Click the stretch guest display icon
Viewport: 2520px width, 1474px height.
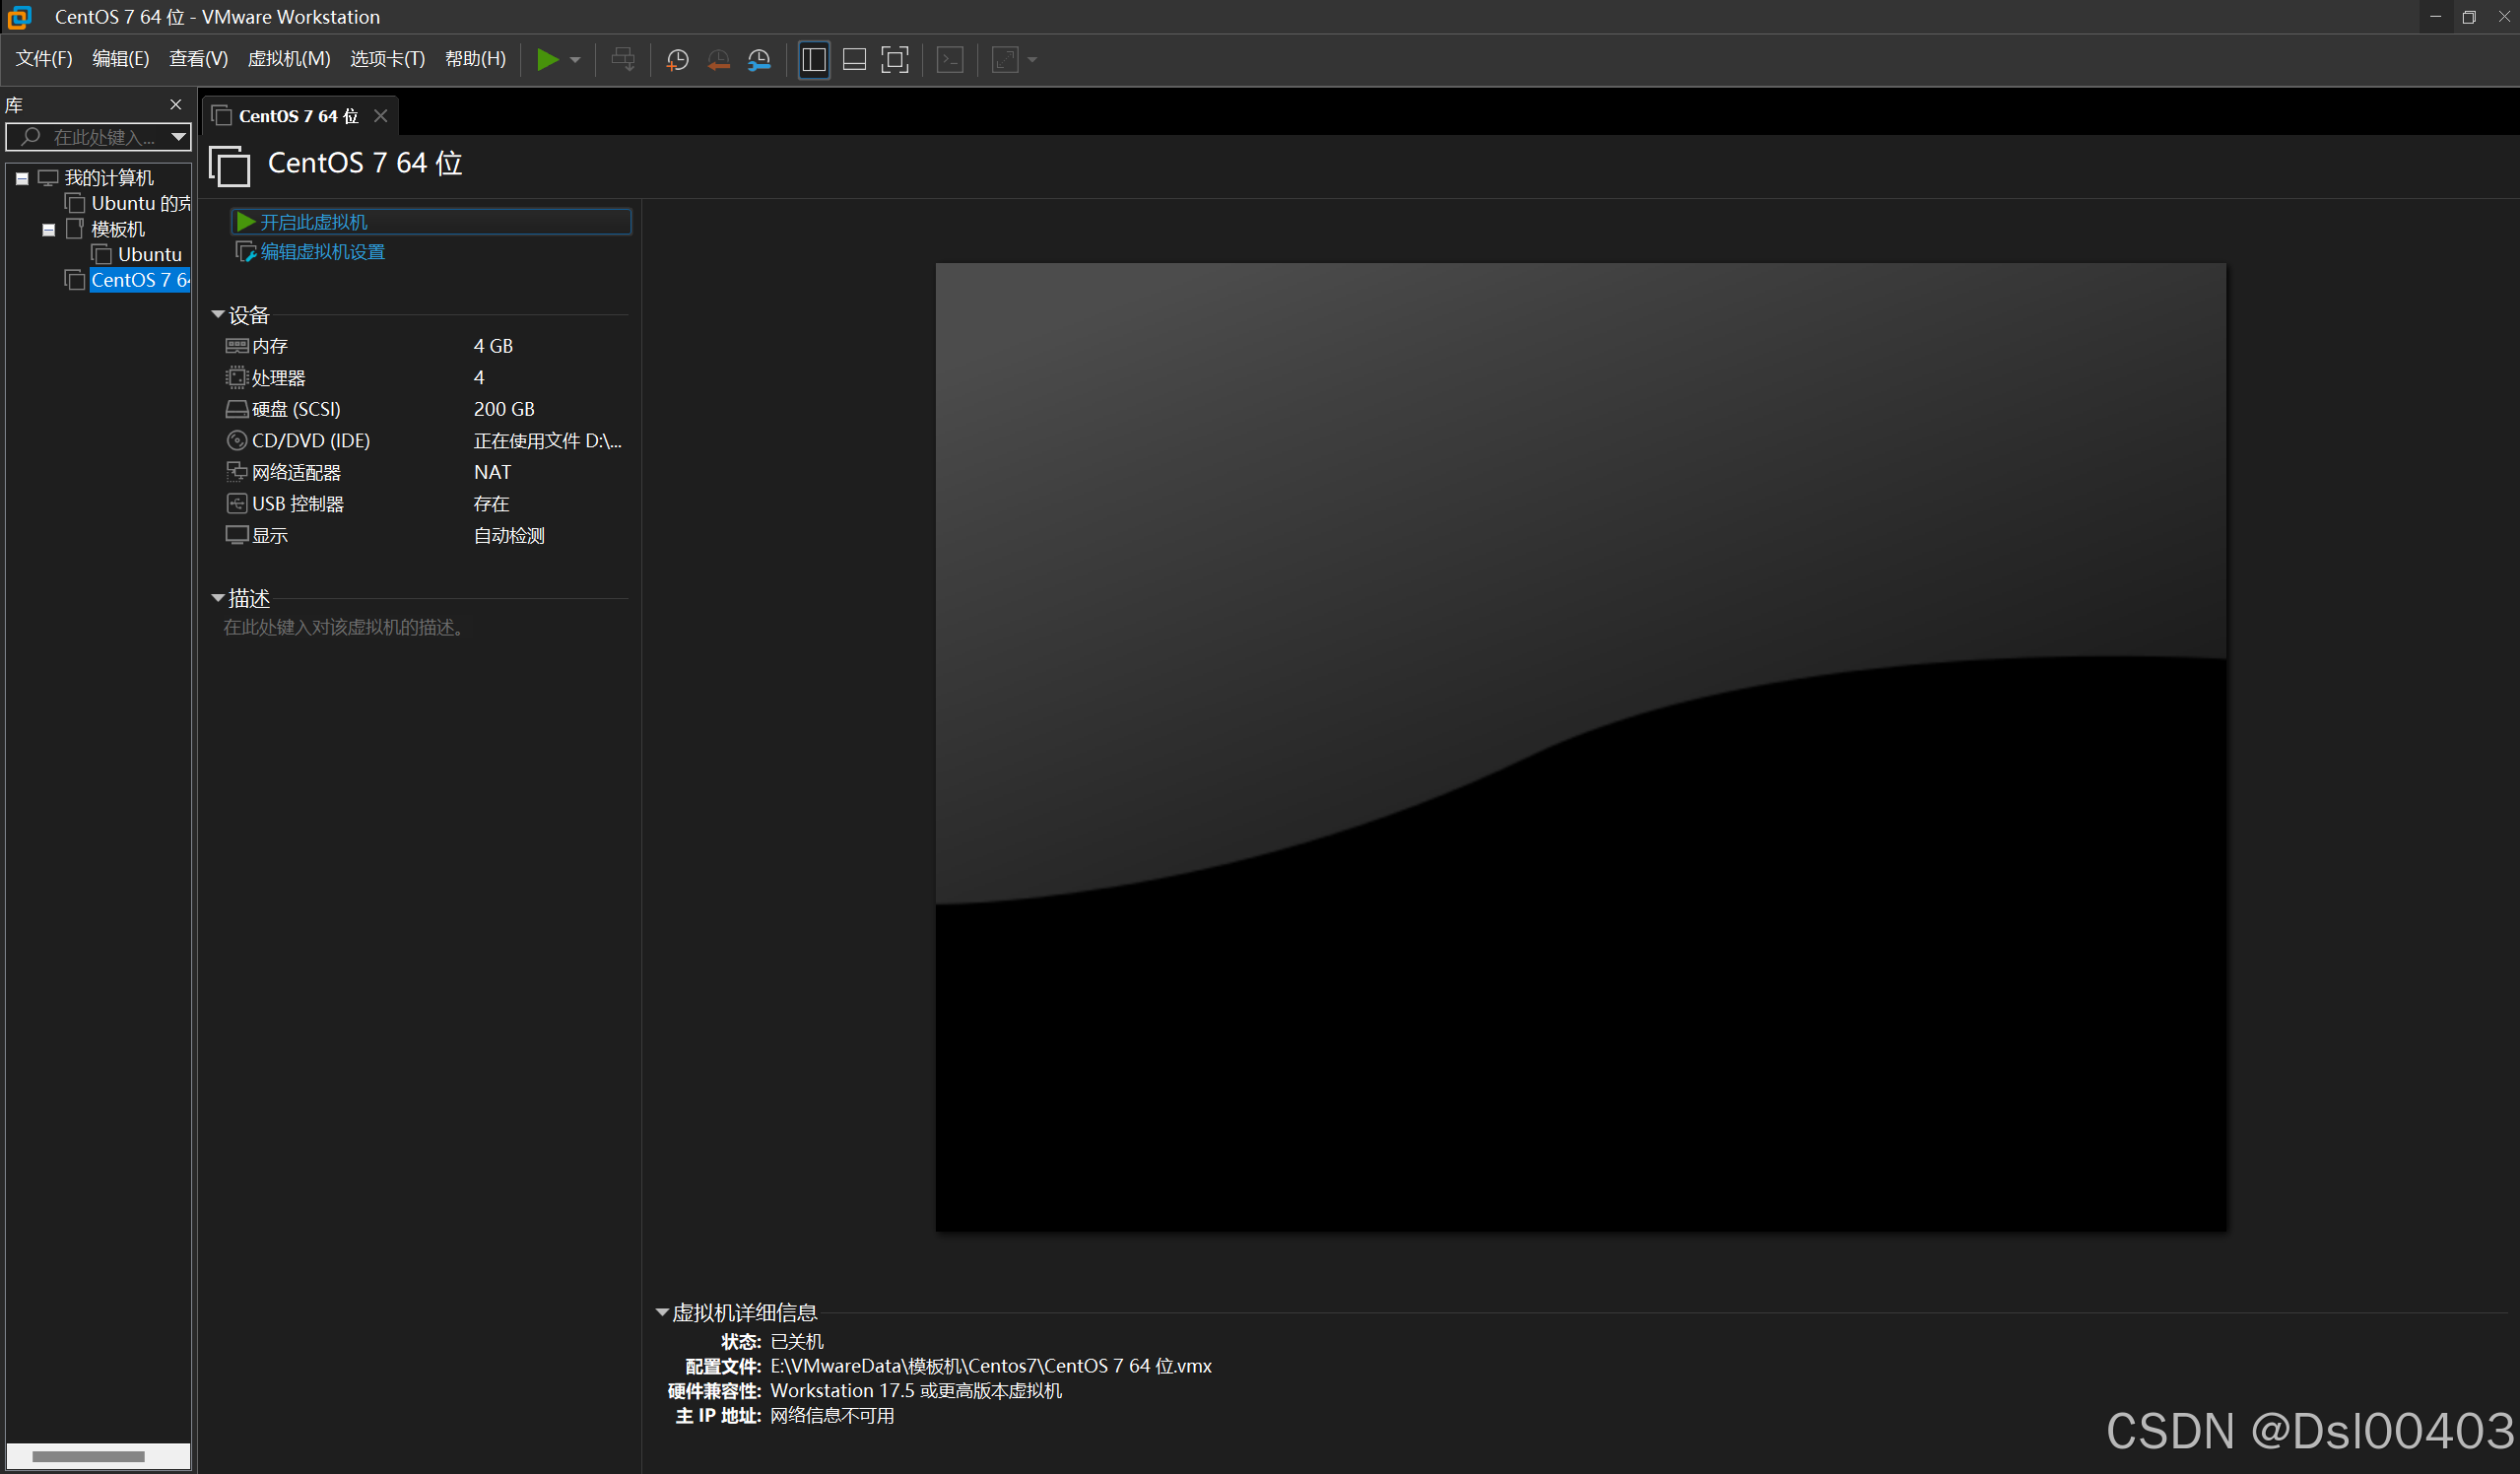(x=1005, y=60)
